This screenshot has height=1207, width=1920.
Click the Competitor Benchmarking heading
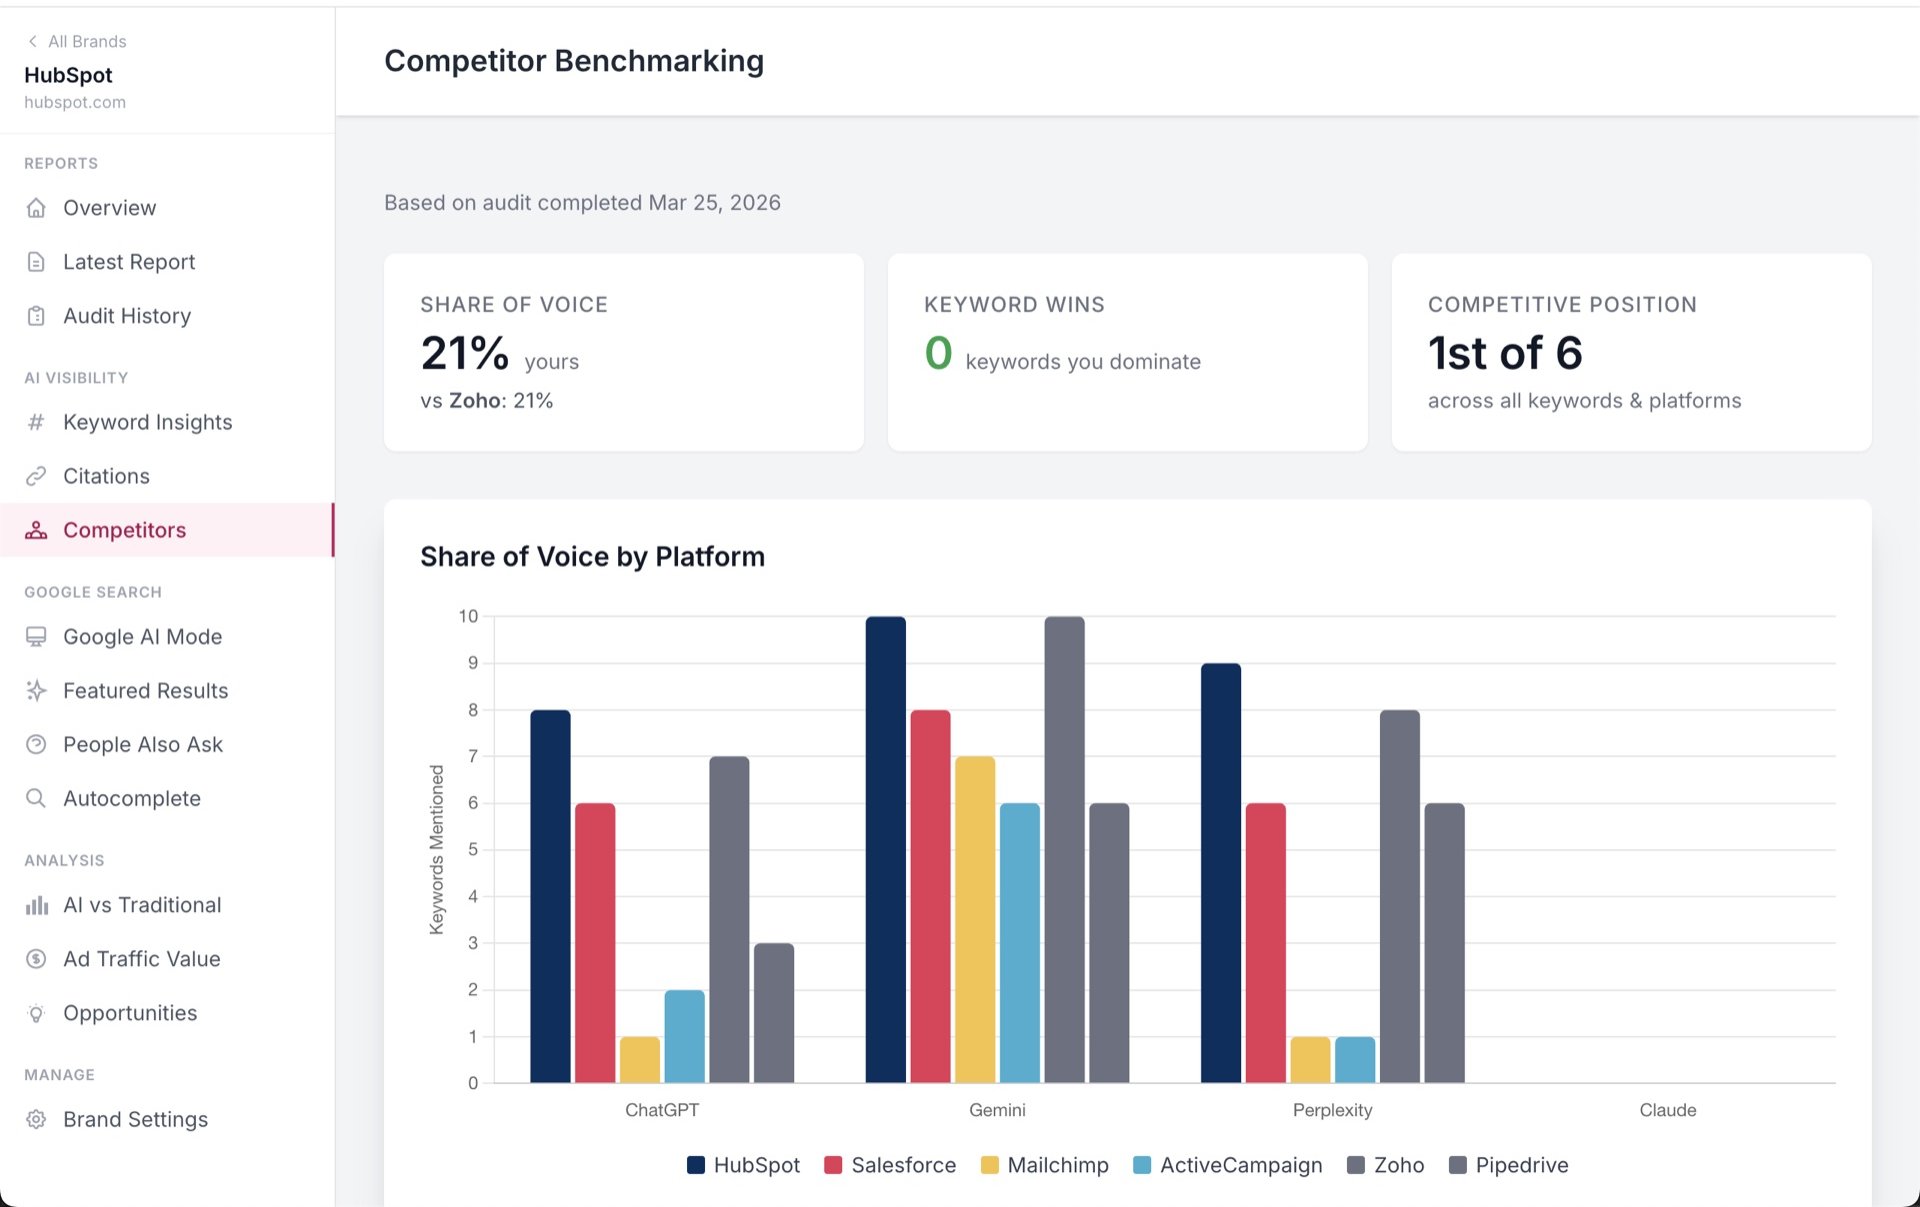[x=574, y=61]
